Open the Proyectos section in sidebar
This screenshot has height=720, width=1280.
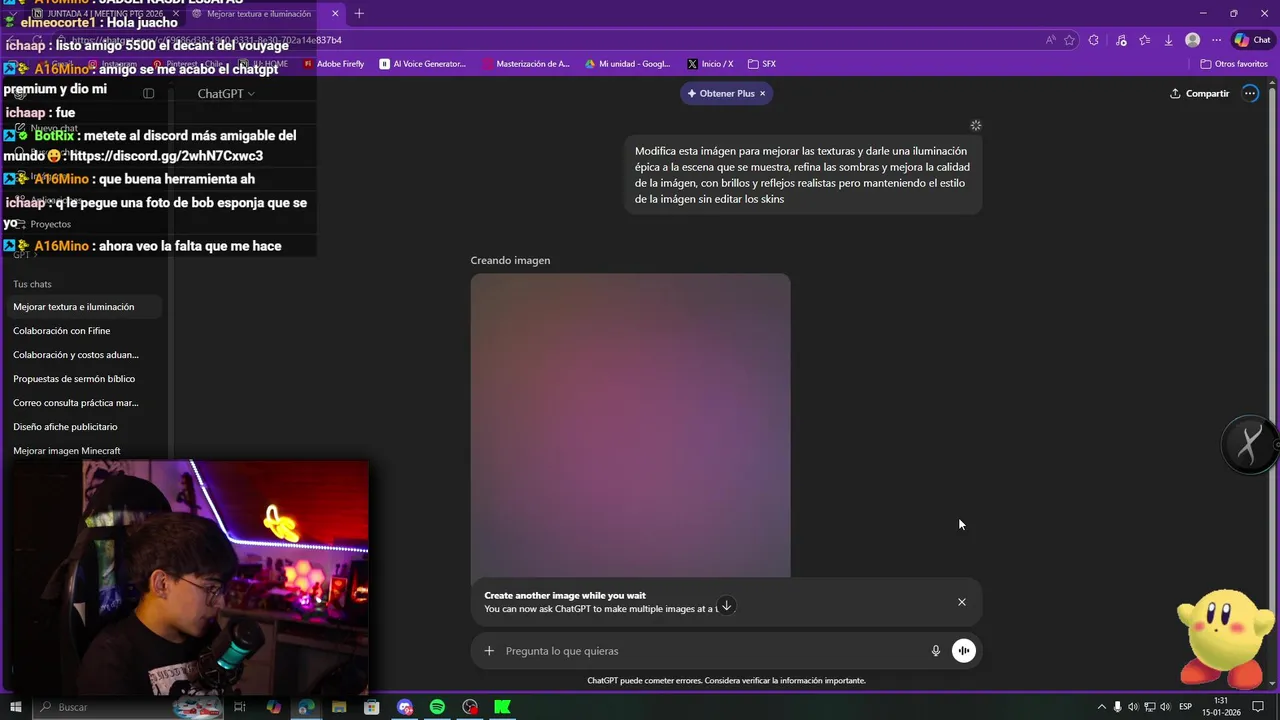50,224
